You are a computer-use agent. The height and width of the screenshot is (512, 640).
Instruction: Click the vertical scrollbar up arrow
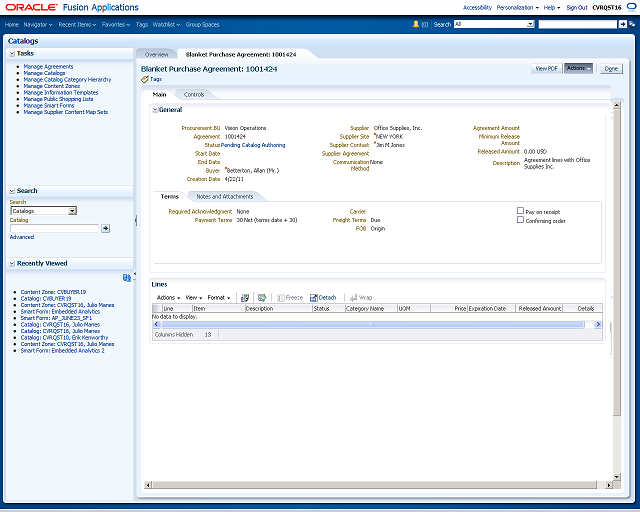tap(617, 105)
